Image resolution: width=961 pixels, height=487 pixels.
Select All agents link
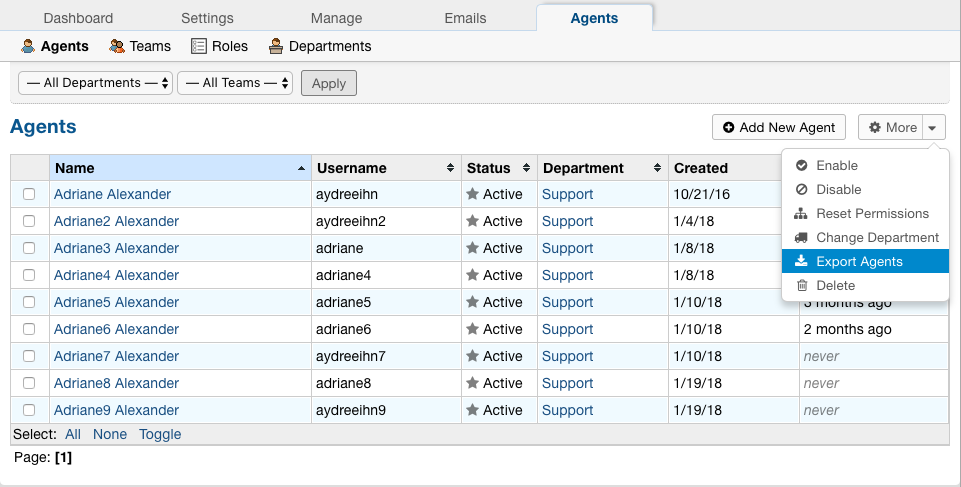pos(73,434)
